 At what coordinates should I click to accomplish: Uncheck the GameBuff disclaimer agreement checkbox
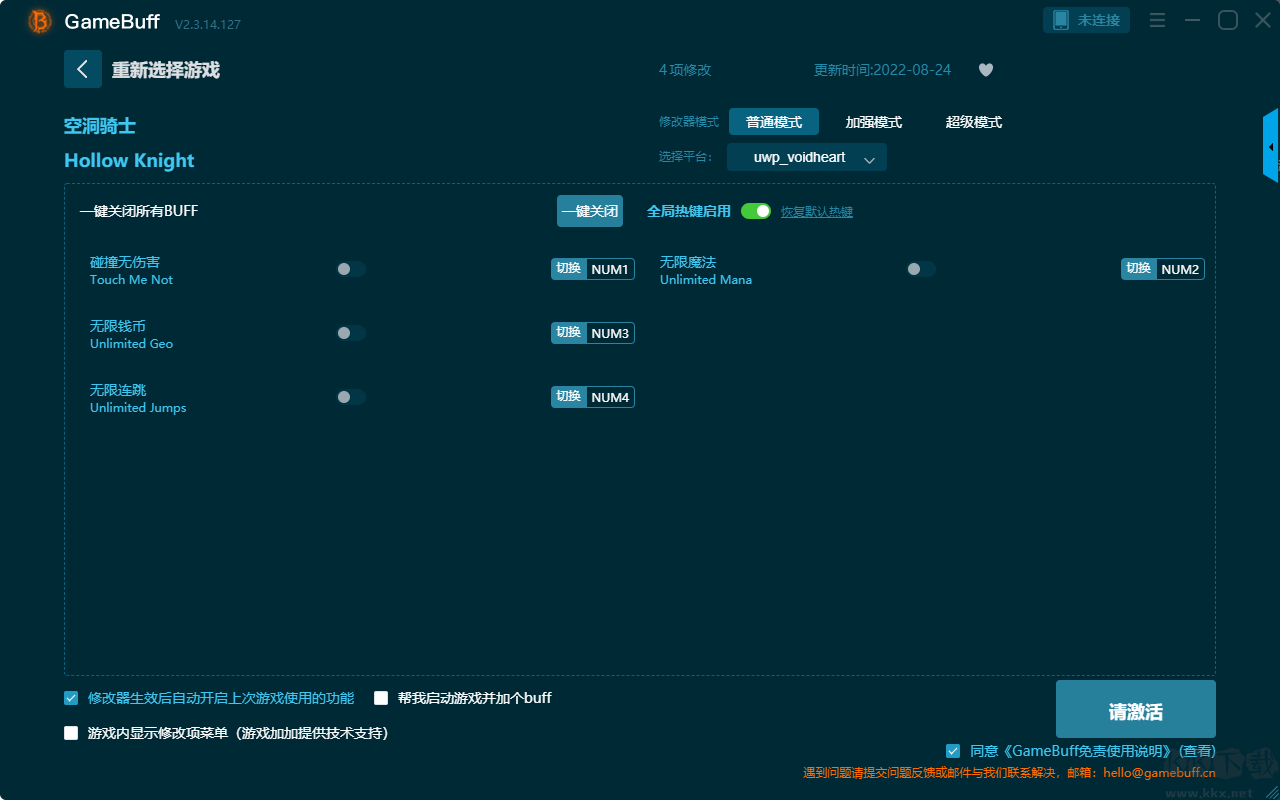pyautogui.click(x=953, y=751)
